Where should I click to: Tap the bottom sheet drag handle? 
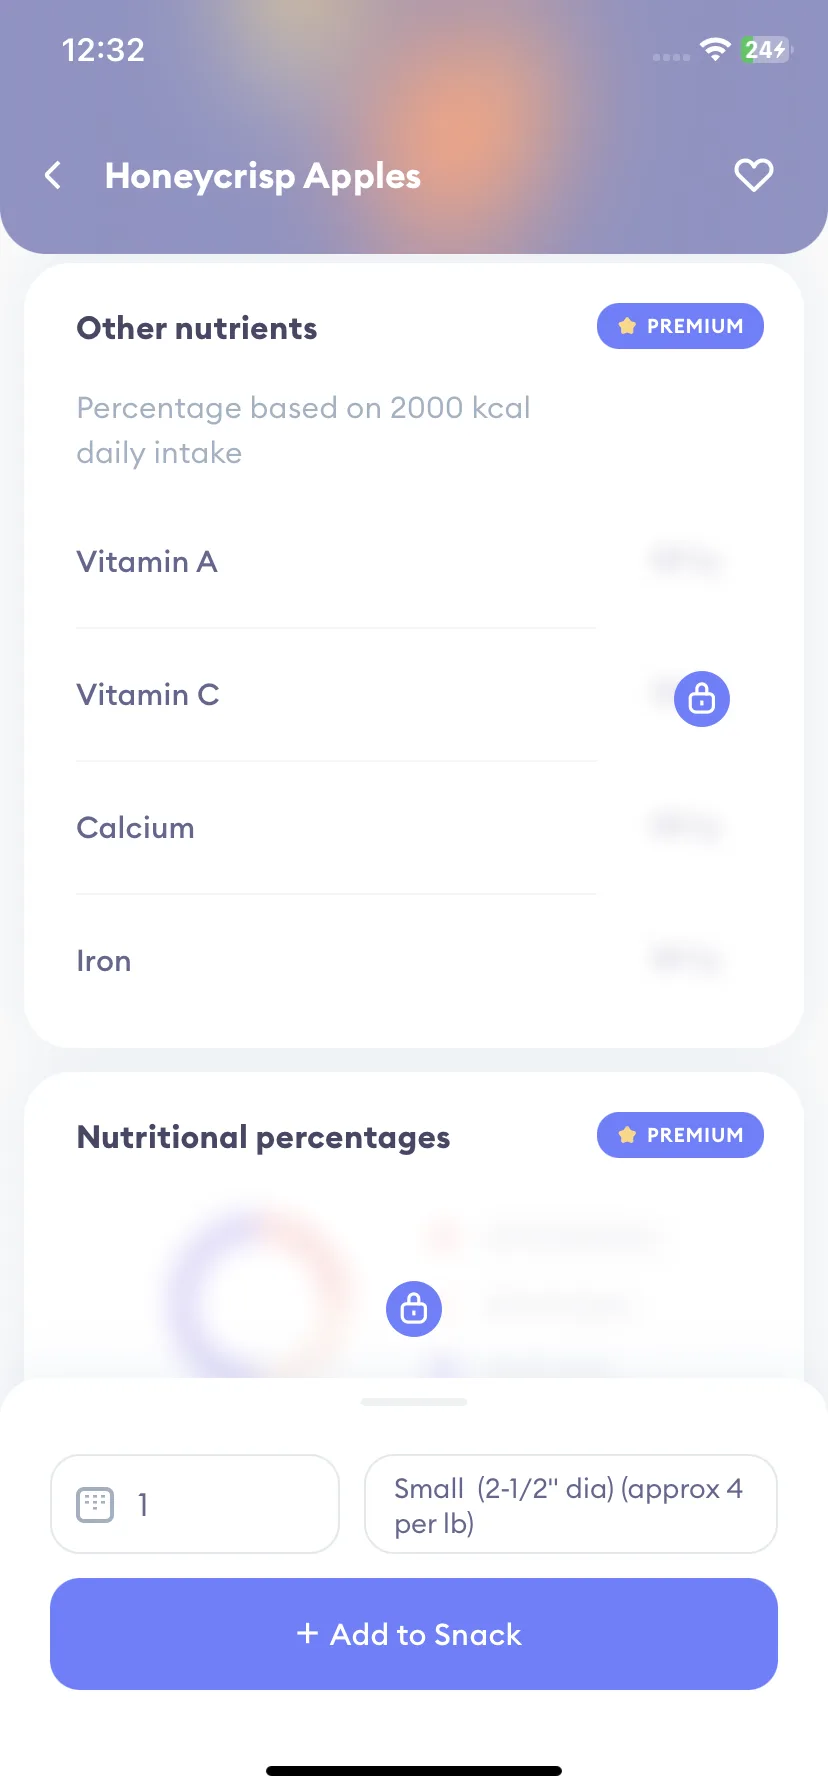click(x=414, y=1402)
